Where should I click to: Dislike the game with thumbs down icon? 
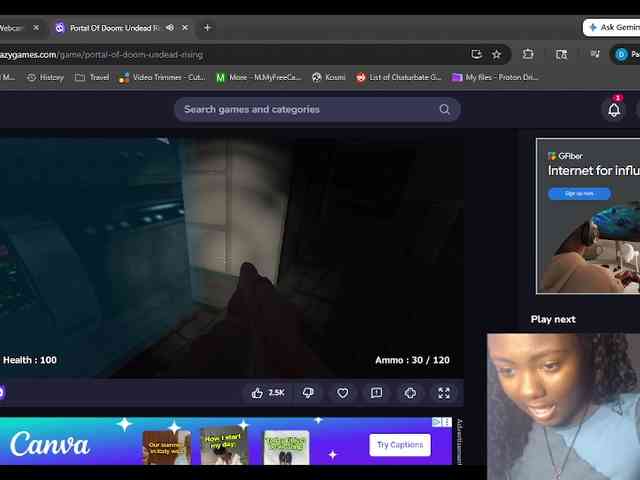tap(308, 393)
